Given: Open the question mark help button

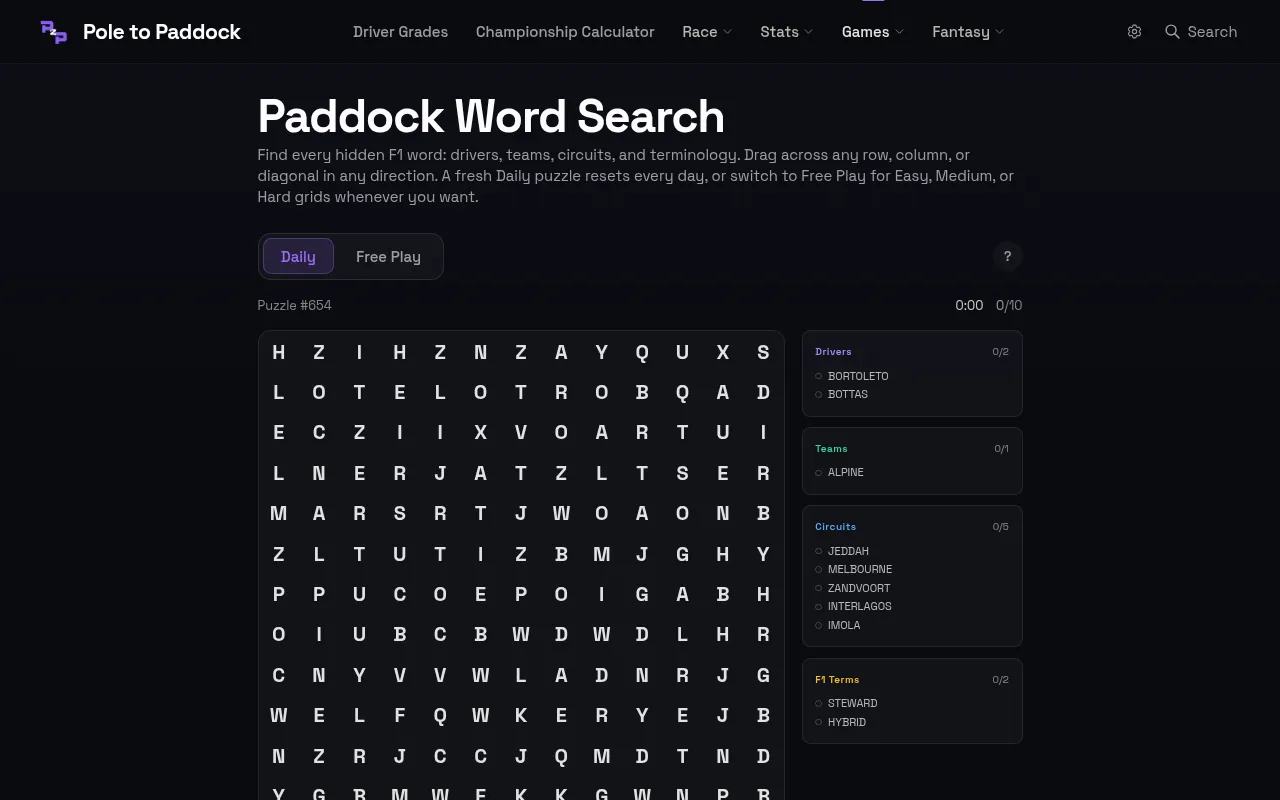Looking at the screenshot, I should pos(1007,256).
